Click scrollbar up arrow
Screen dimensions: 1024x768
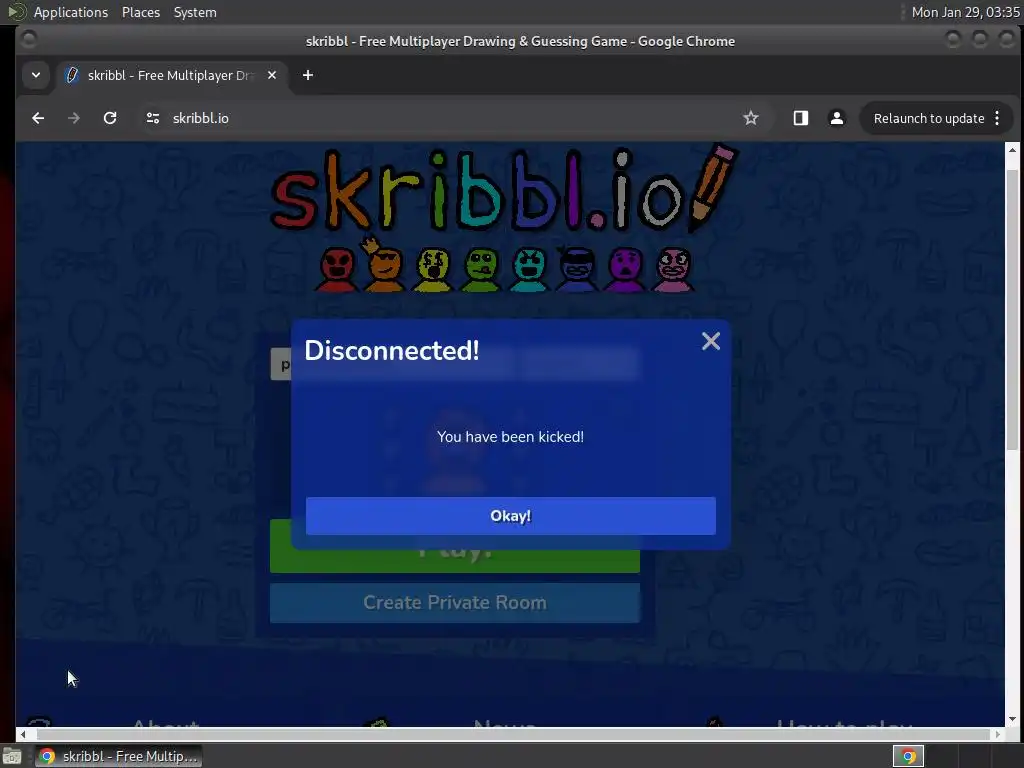click(1012, 150)
